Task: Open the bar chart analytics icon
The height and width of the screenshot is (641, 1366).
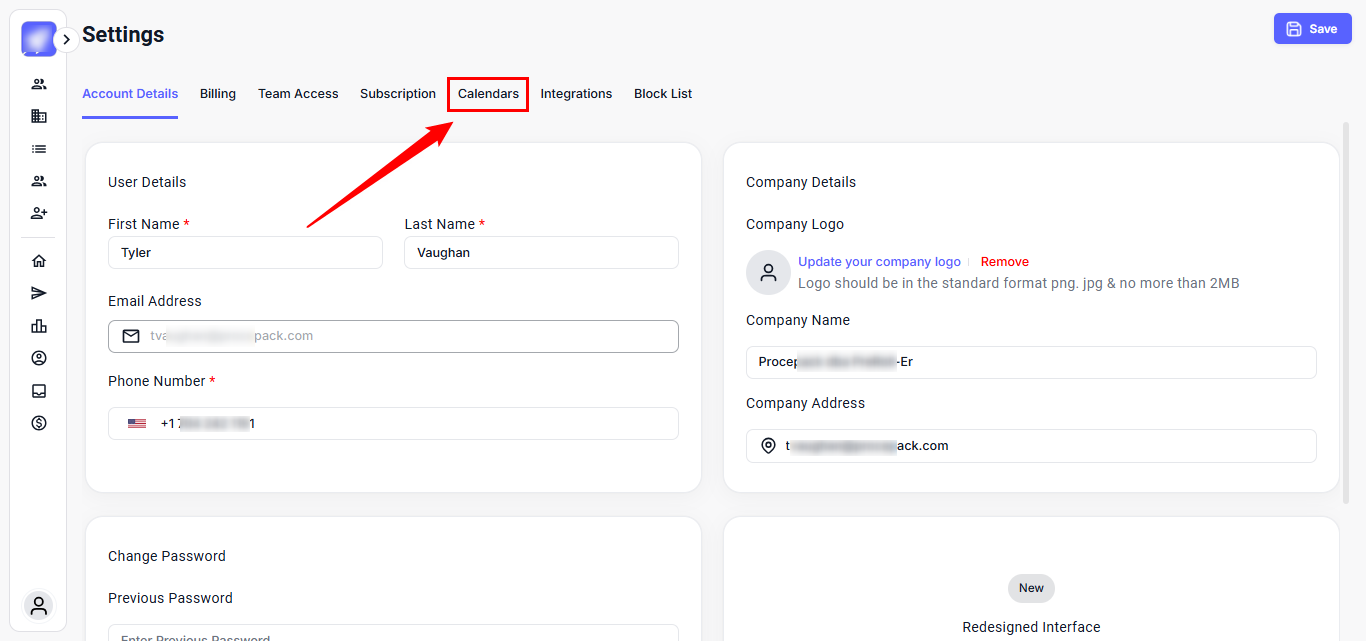Action: pos(39,326)
